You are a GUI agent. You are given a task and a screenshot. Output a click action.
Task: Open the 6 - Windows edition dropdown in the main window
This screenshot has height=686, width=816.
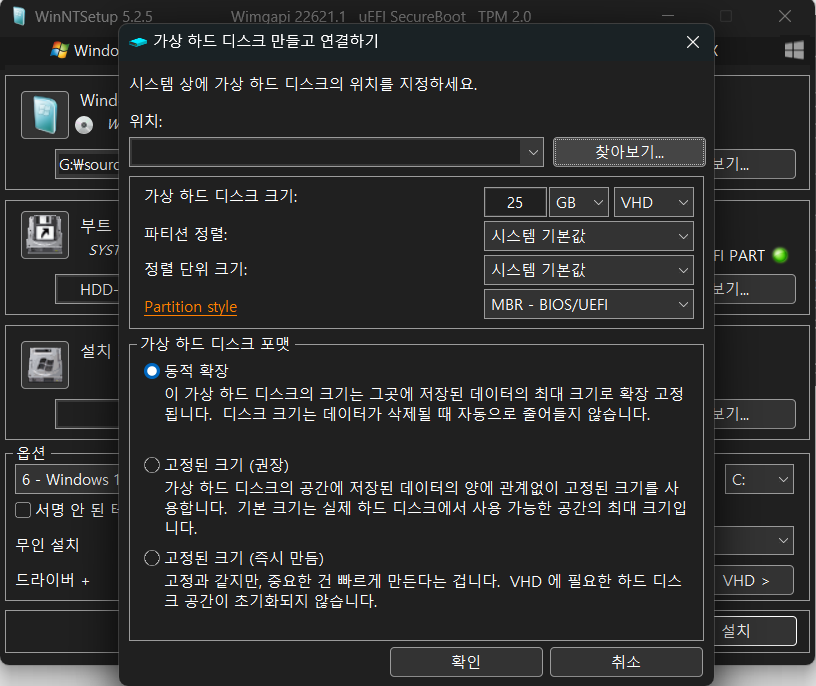coord(68,479)
